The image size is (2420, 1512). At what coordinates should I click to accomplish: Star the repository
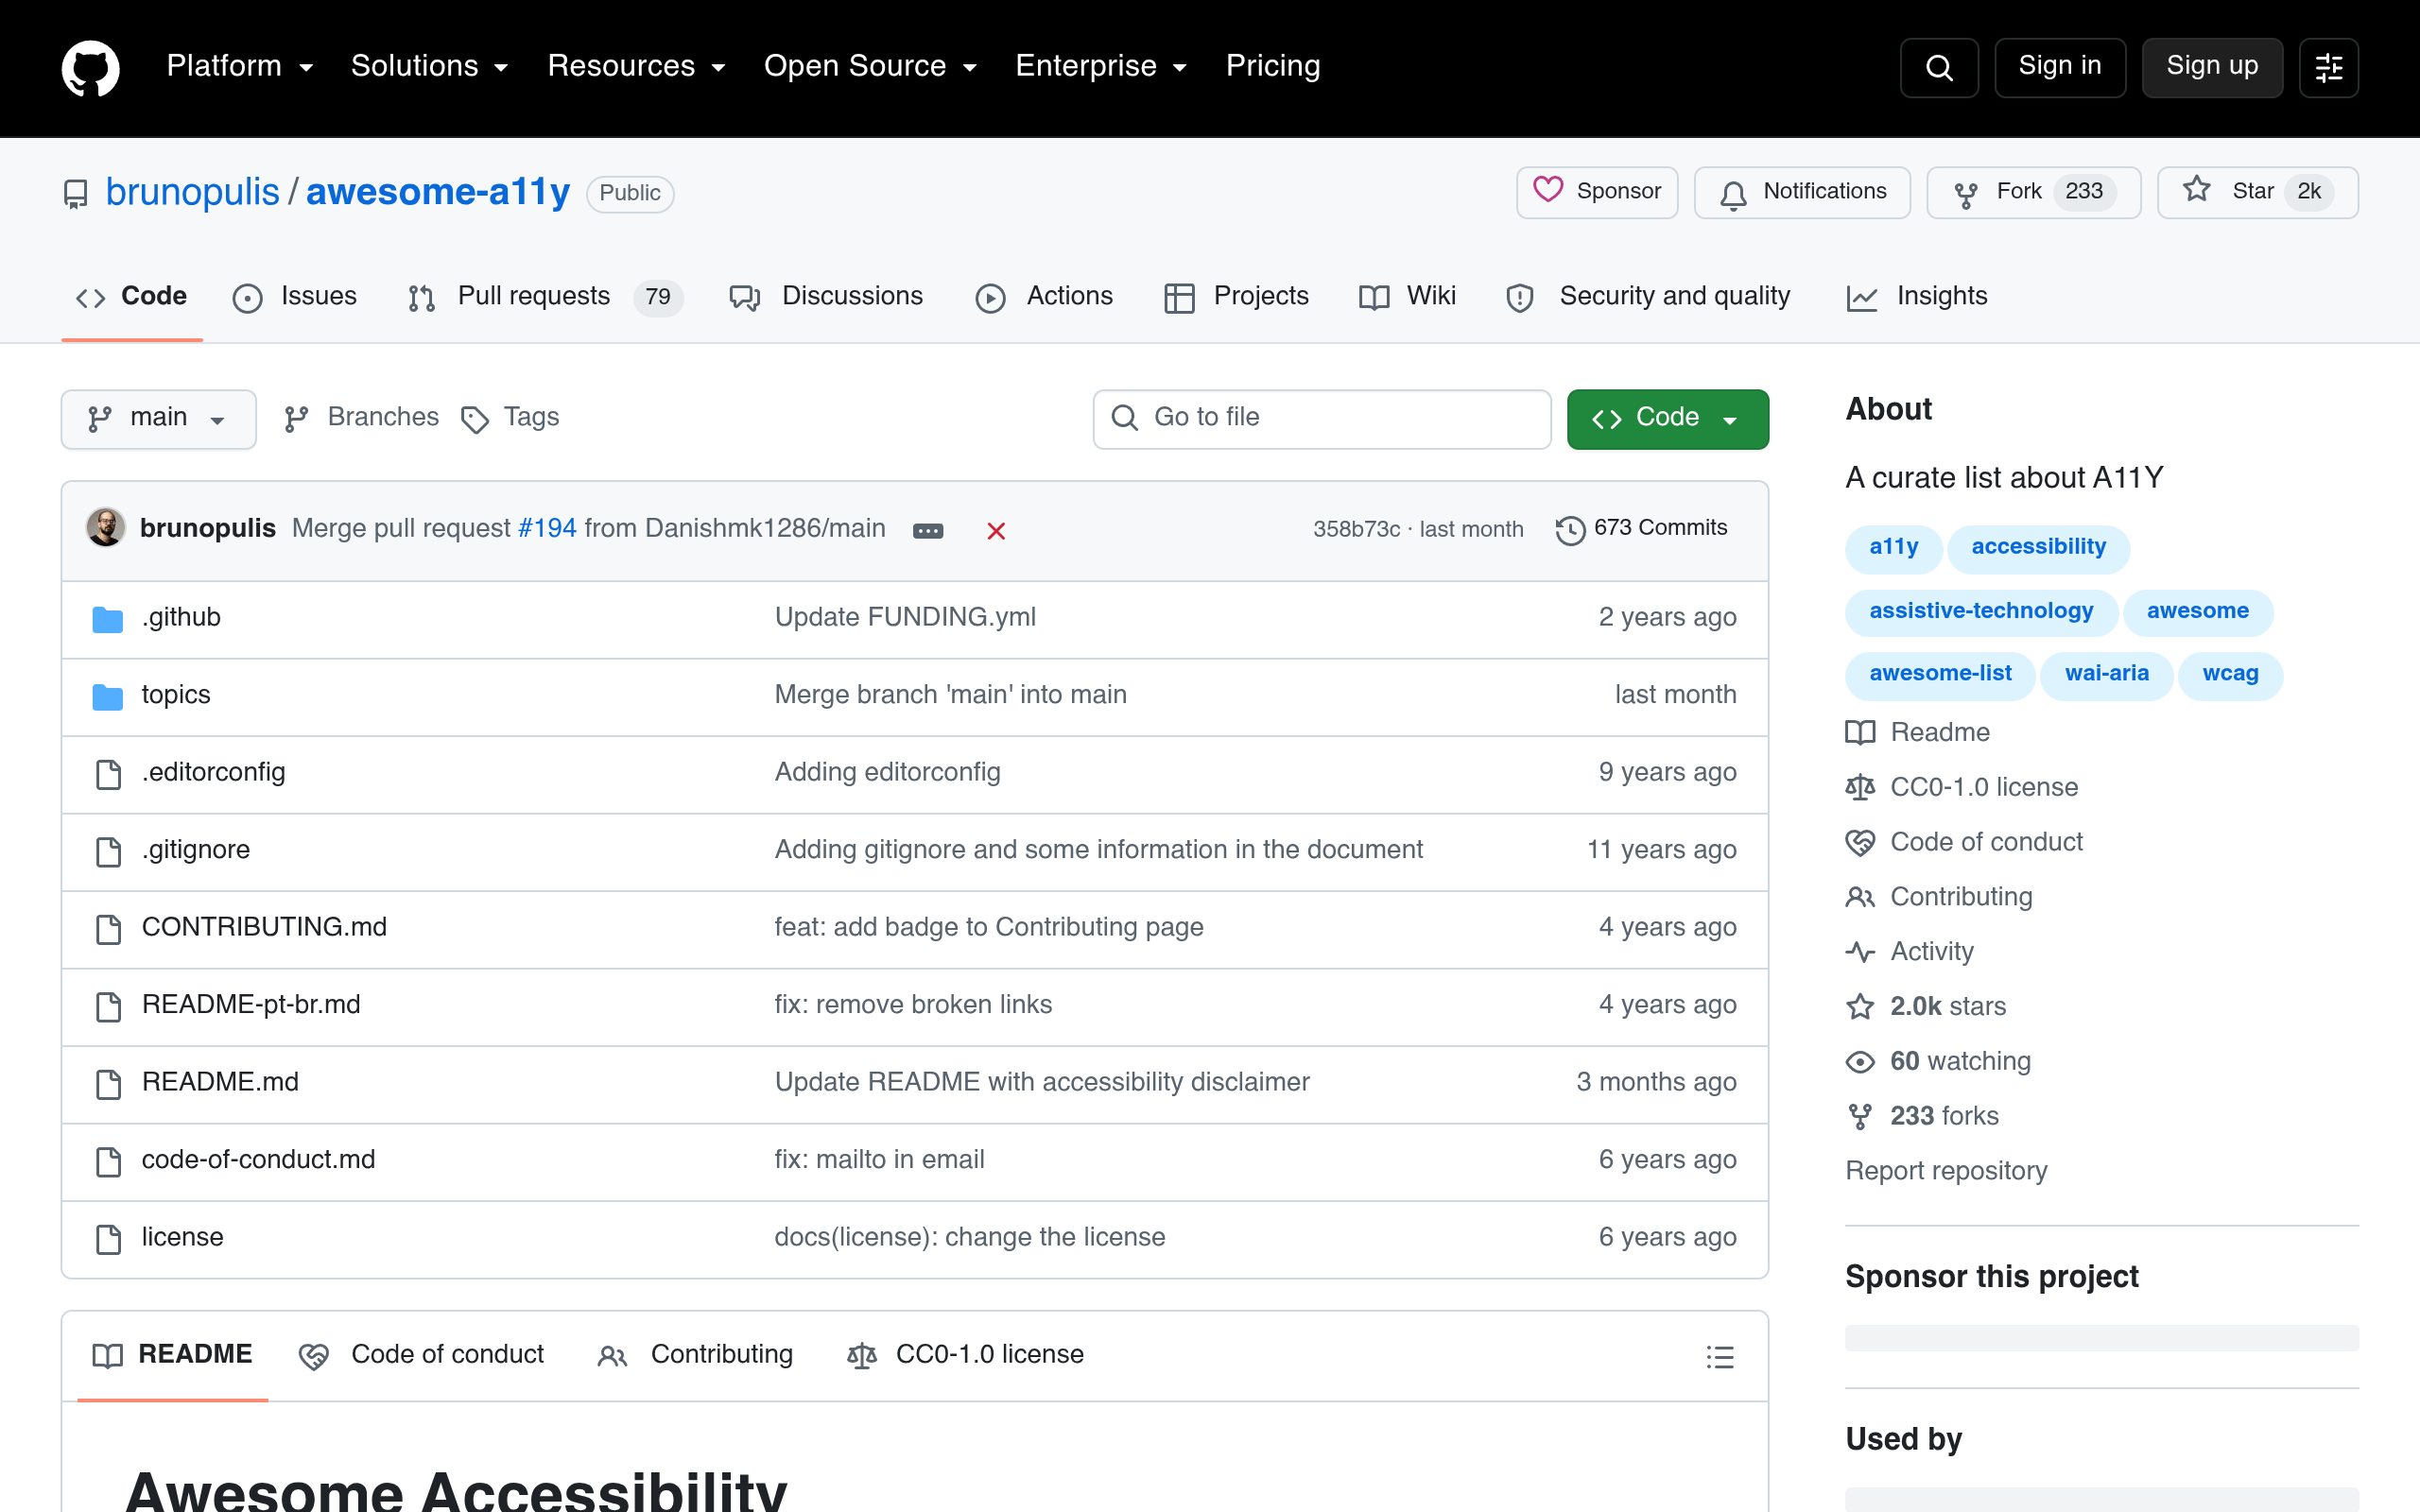(2257, 192)
